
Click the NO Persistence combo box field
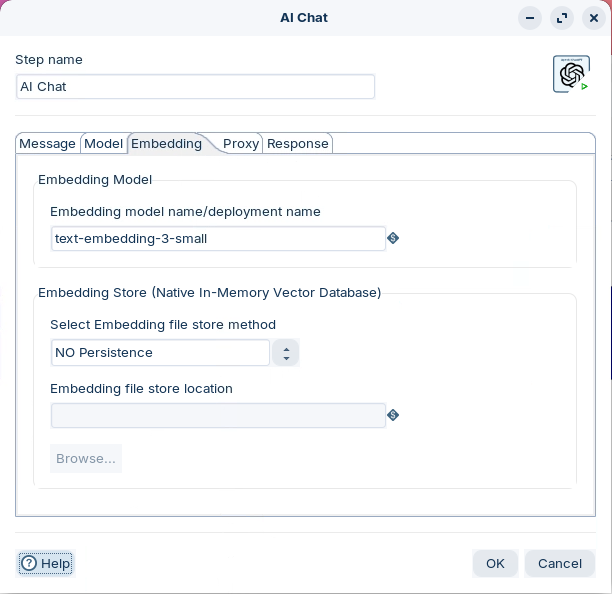160,353
